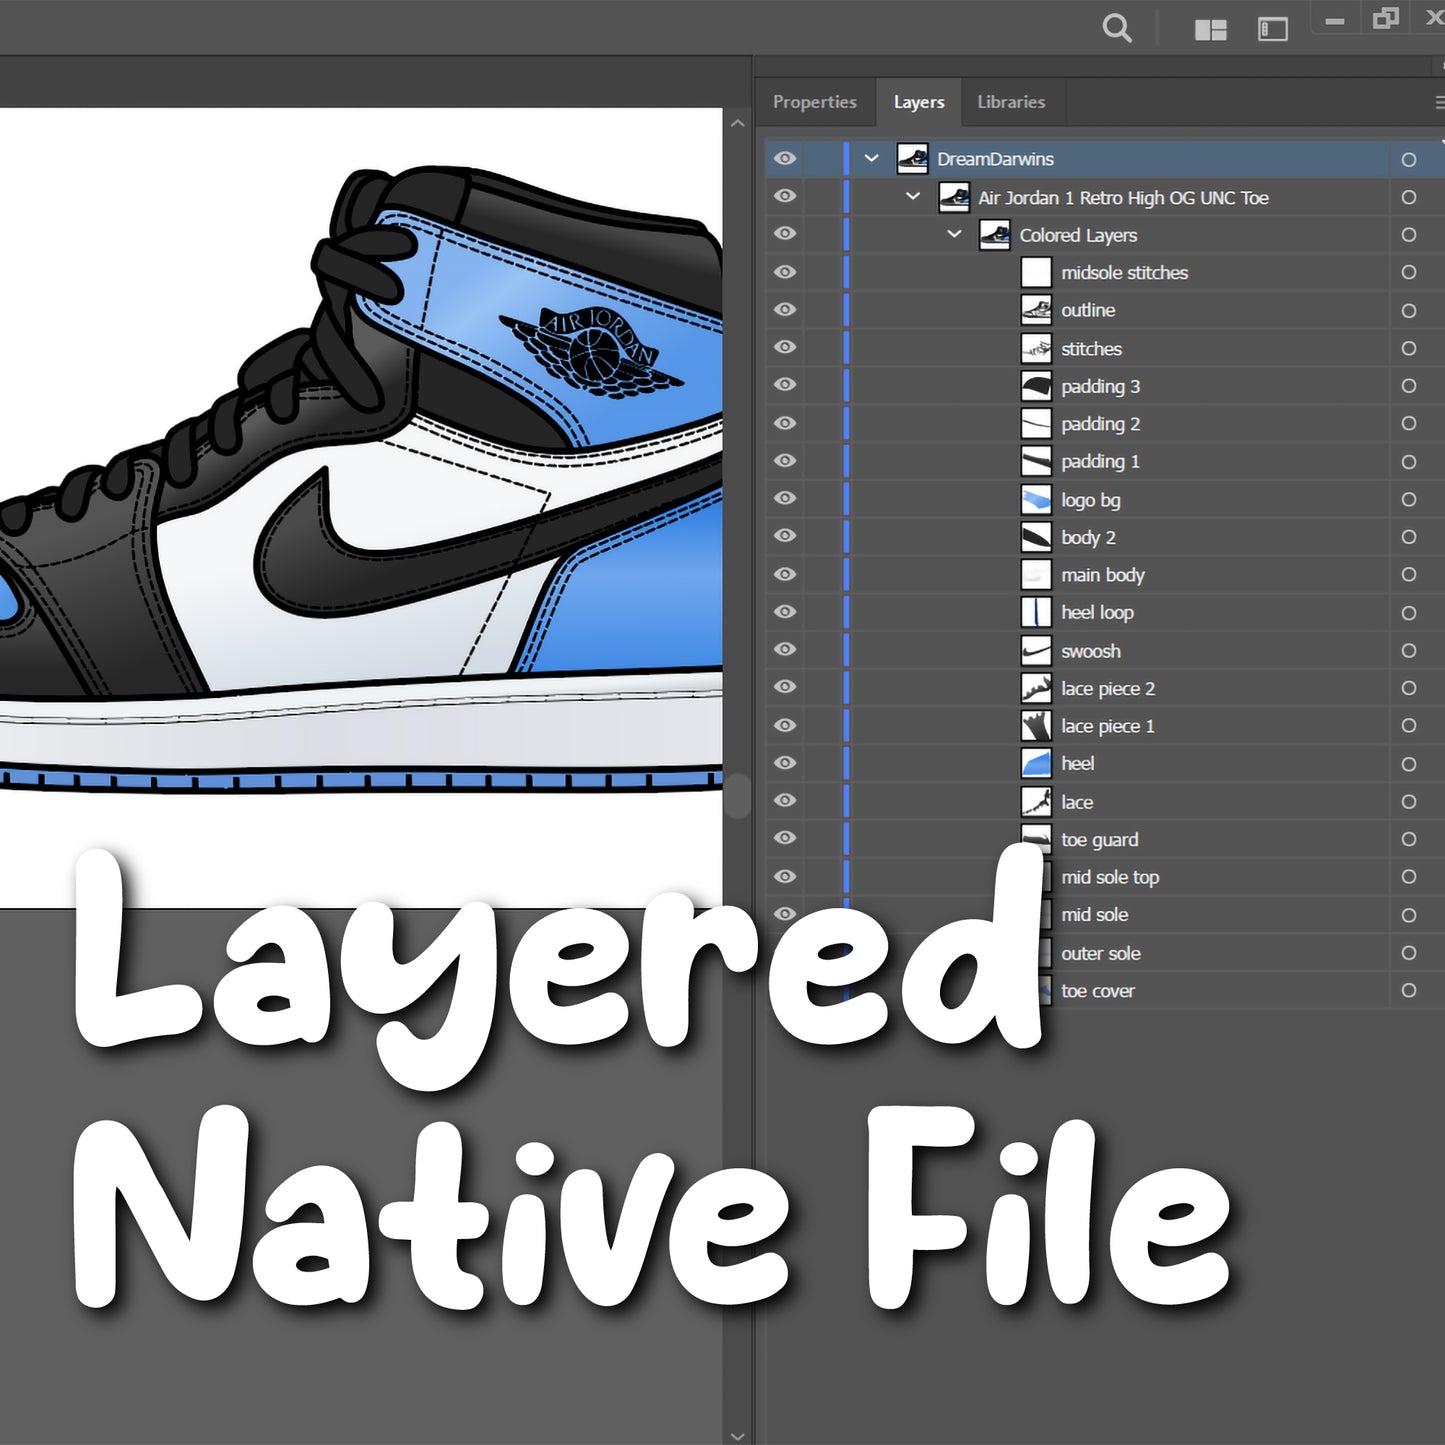Click the Air Jordan 1 Retro layer thumbnail

pos(955,197)
